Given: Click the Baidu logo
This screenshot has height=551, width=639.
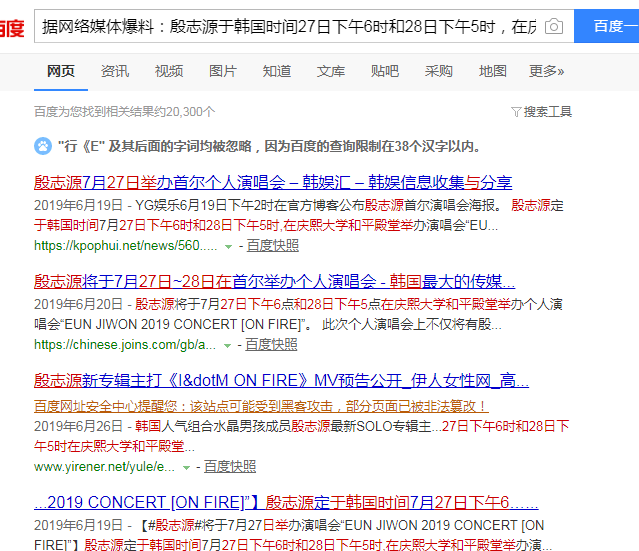Looking at the screenshot, I should pos(12,29).
